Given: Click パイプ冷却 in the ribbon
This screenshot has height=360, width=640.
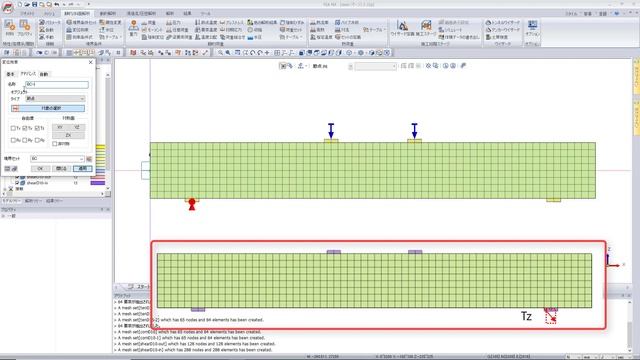Looking at the screenshot, I should click(x=347, y=22).
